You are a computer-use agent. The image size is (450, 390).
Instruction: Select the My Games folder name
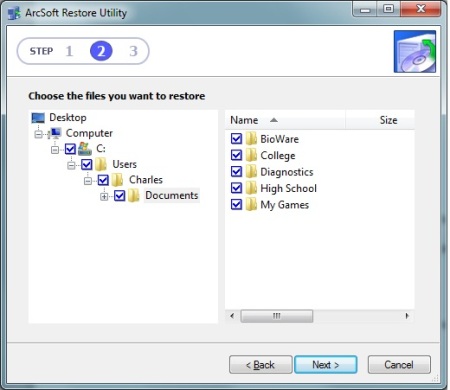click(x=285, y=205)
